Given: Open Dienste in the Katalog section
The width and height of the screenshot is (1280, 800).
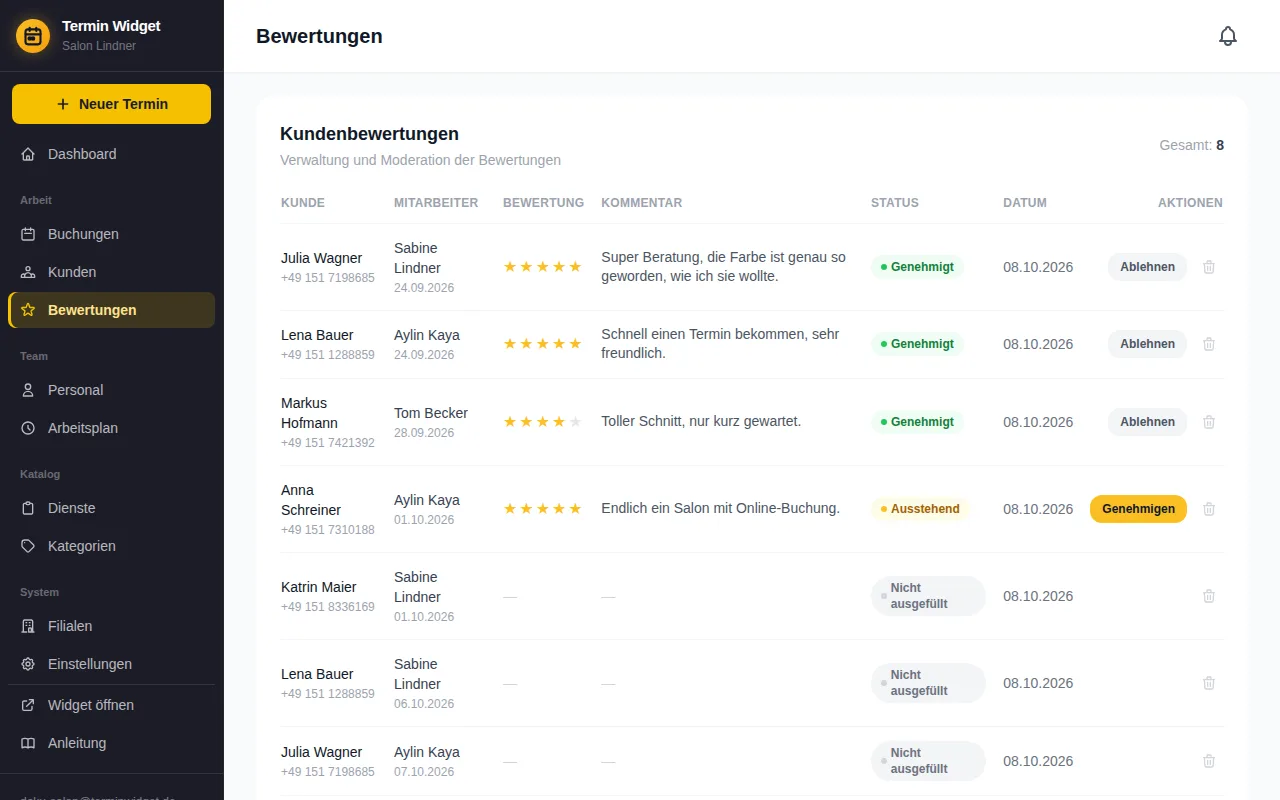Looking at the screenshot, I should point(111,508).
